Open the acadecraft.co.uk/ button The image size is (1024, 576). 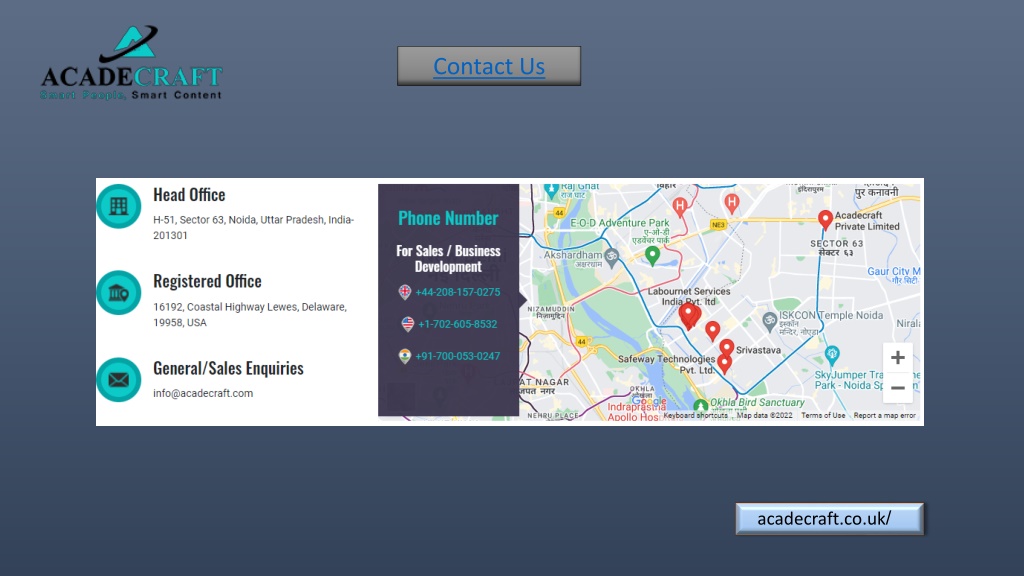coord(829,519)
